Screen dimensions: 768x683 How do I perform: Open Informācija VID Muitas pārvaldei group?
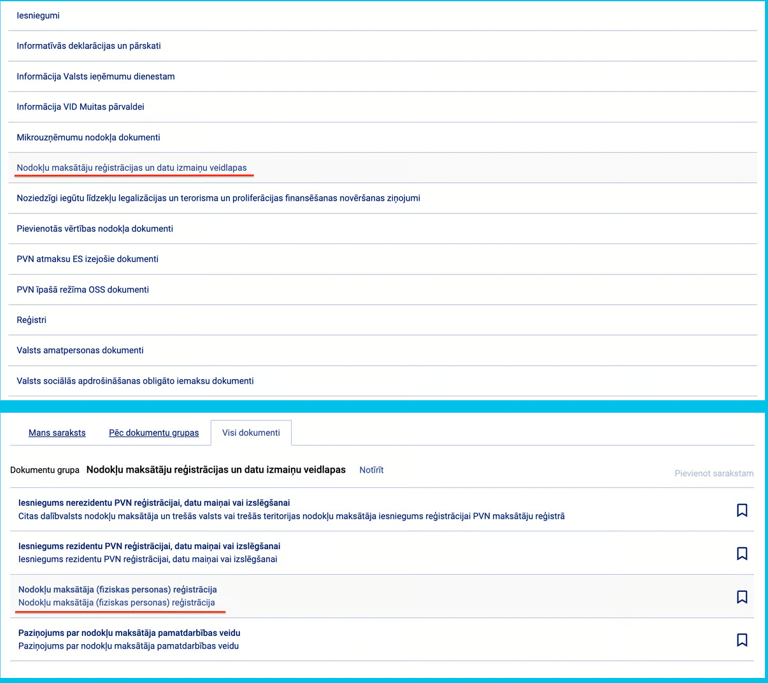[383, 107]
